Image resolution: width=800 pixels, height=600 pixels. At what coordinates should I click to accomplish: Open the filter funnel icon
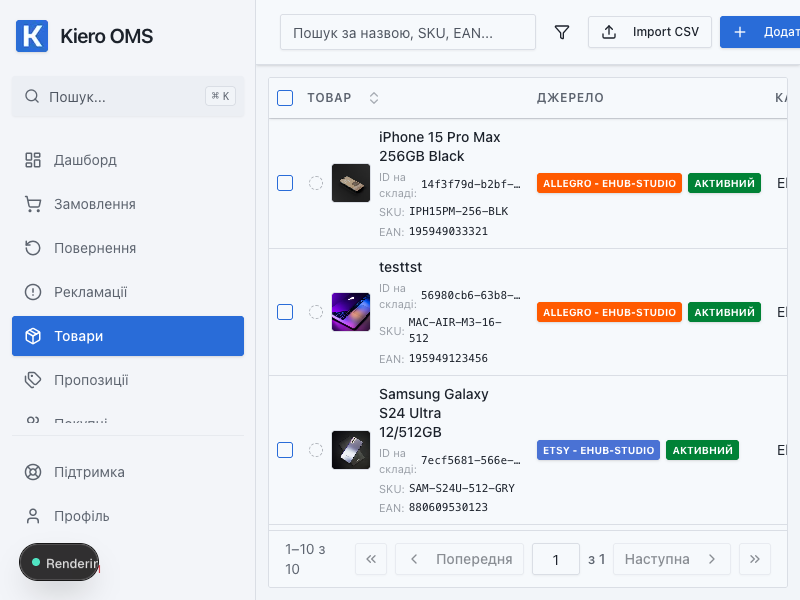pos(562,32)
